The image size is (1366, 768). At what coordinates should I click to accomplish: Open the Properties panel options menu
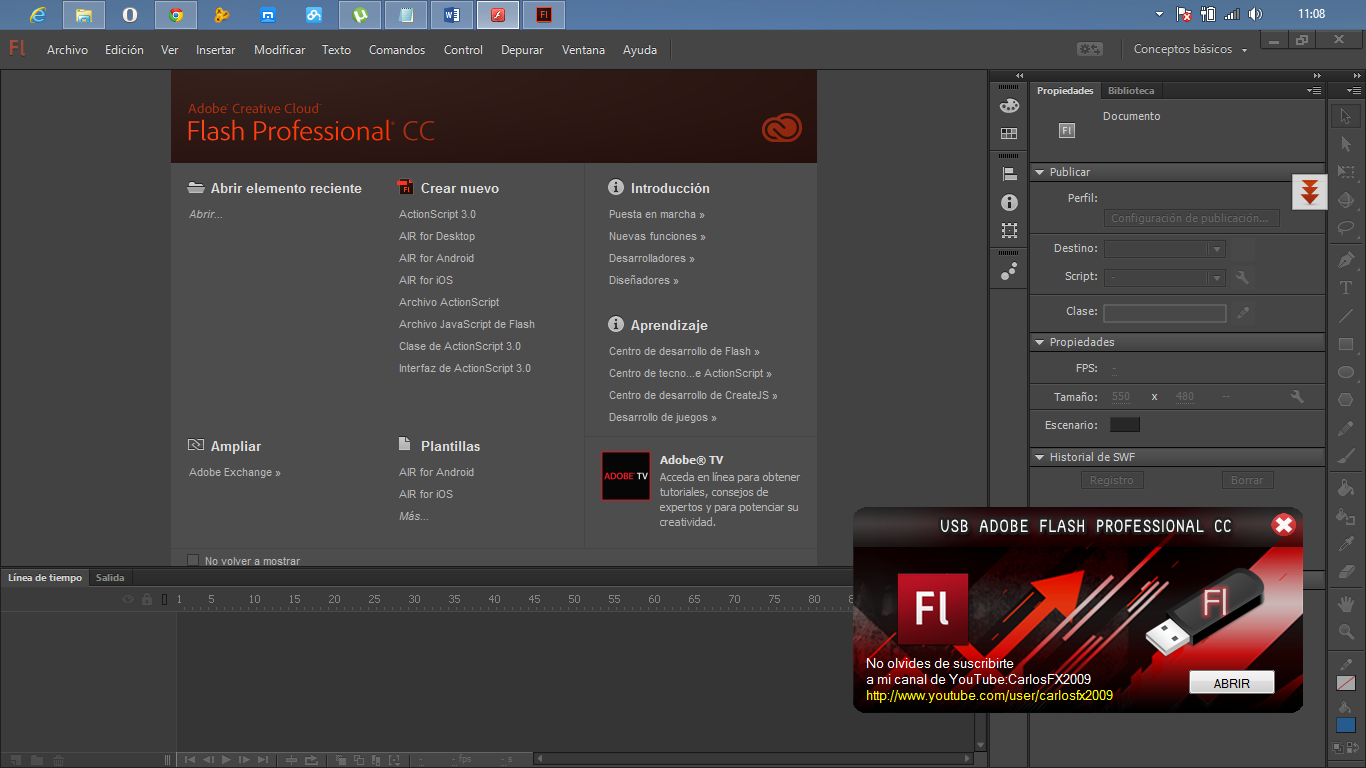coord(1314,90)
